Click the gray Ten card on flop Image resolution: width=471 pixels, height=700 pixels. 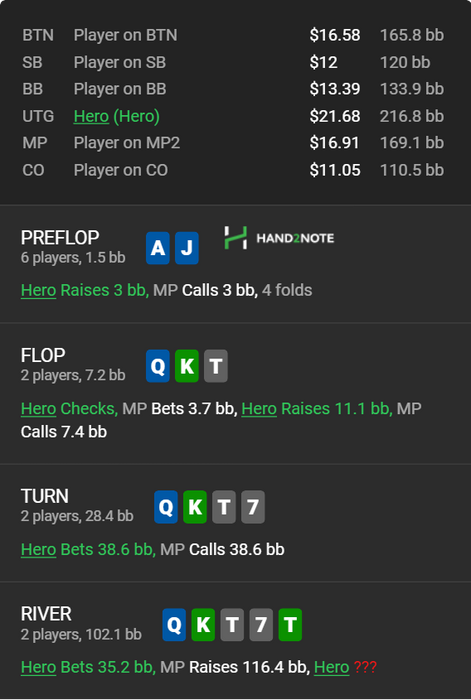(x=216, y=366)
